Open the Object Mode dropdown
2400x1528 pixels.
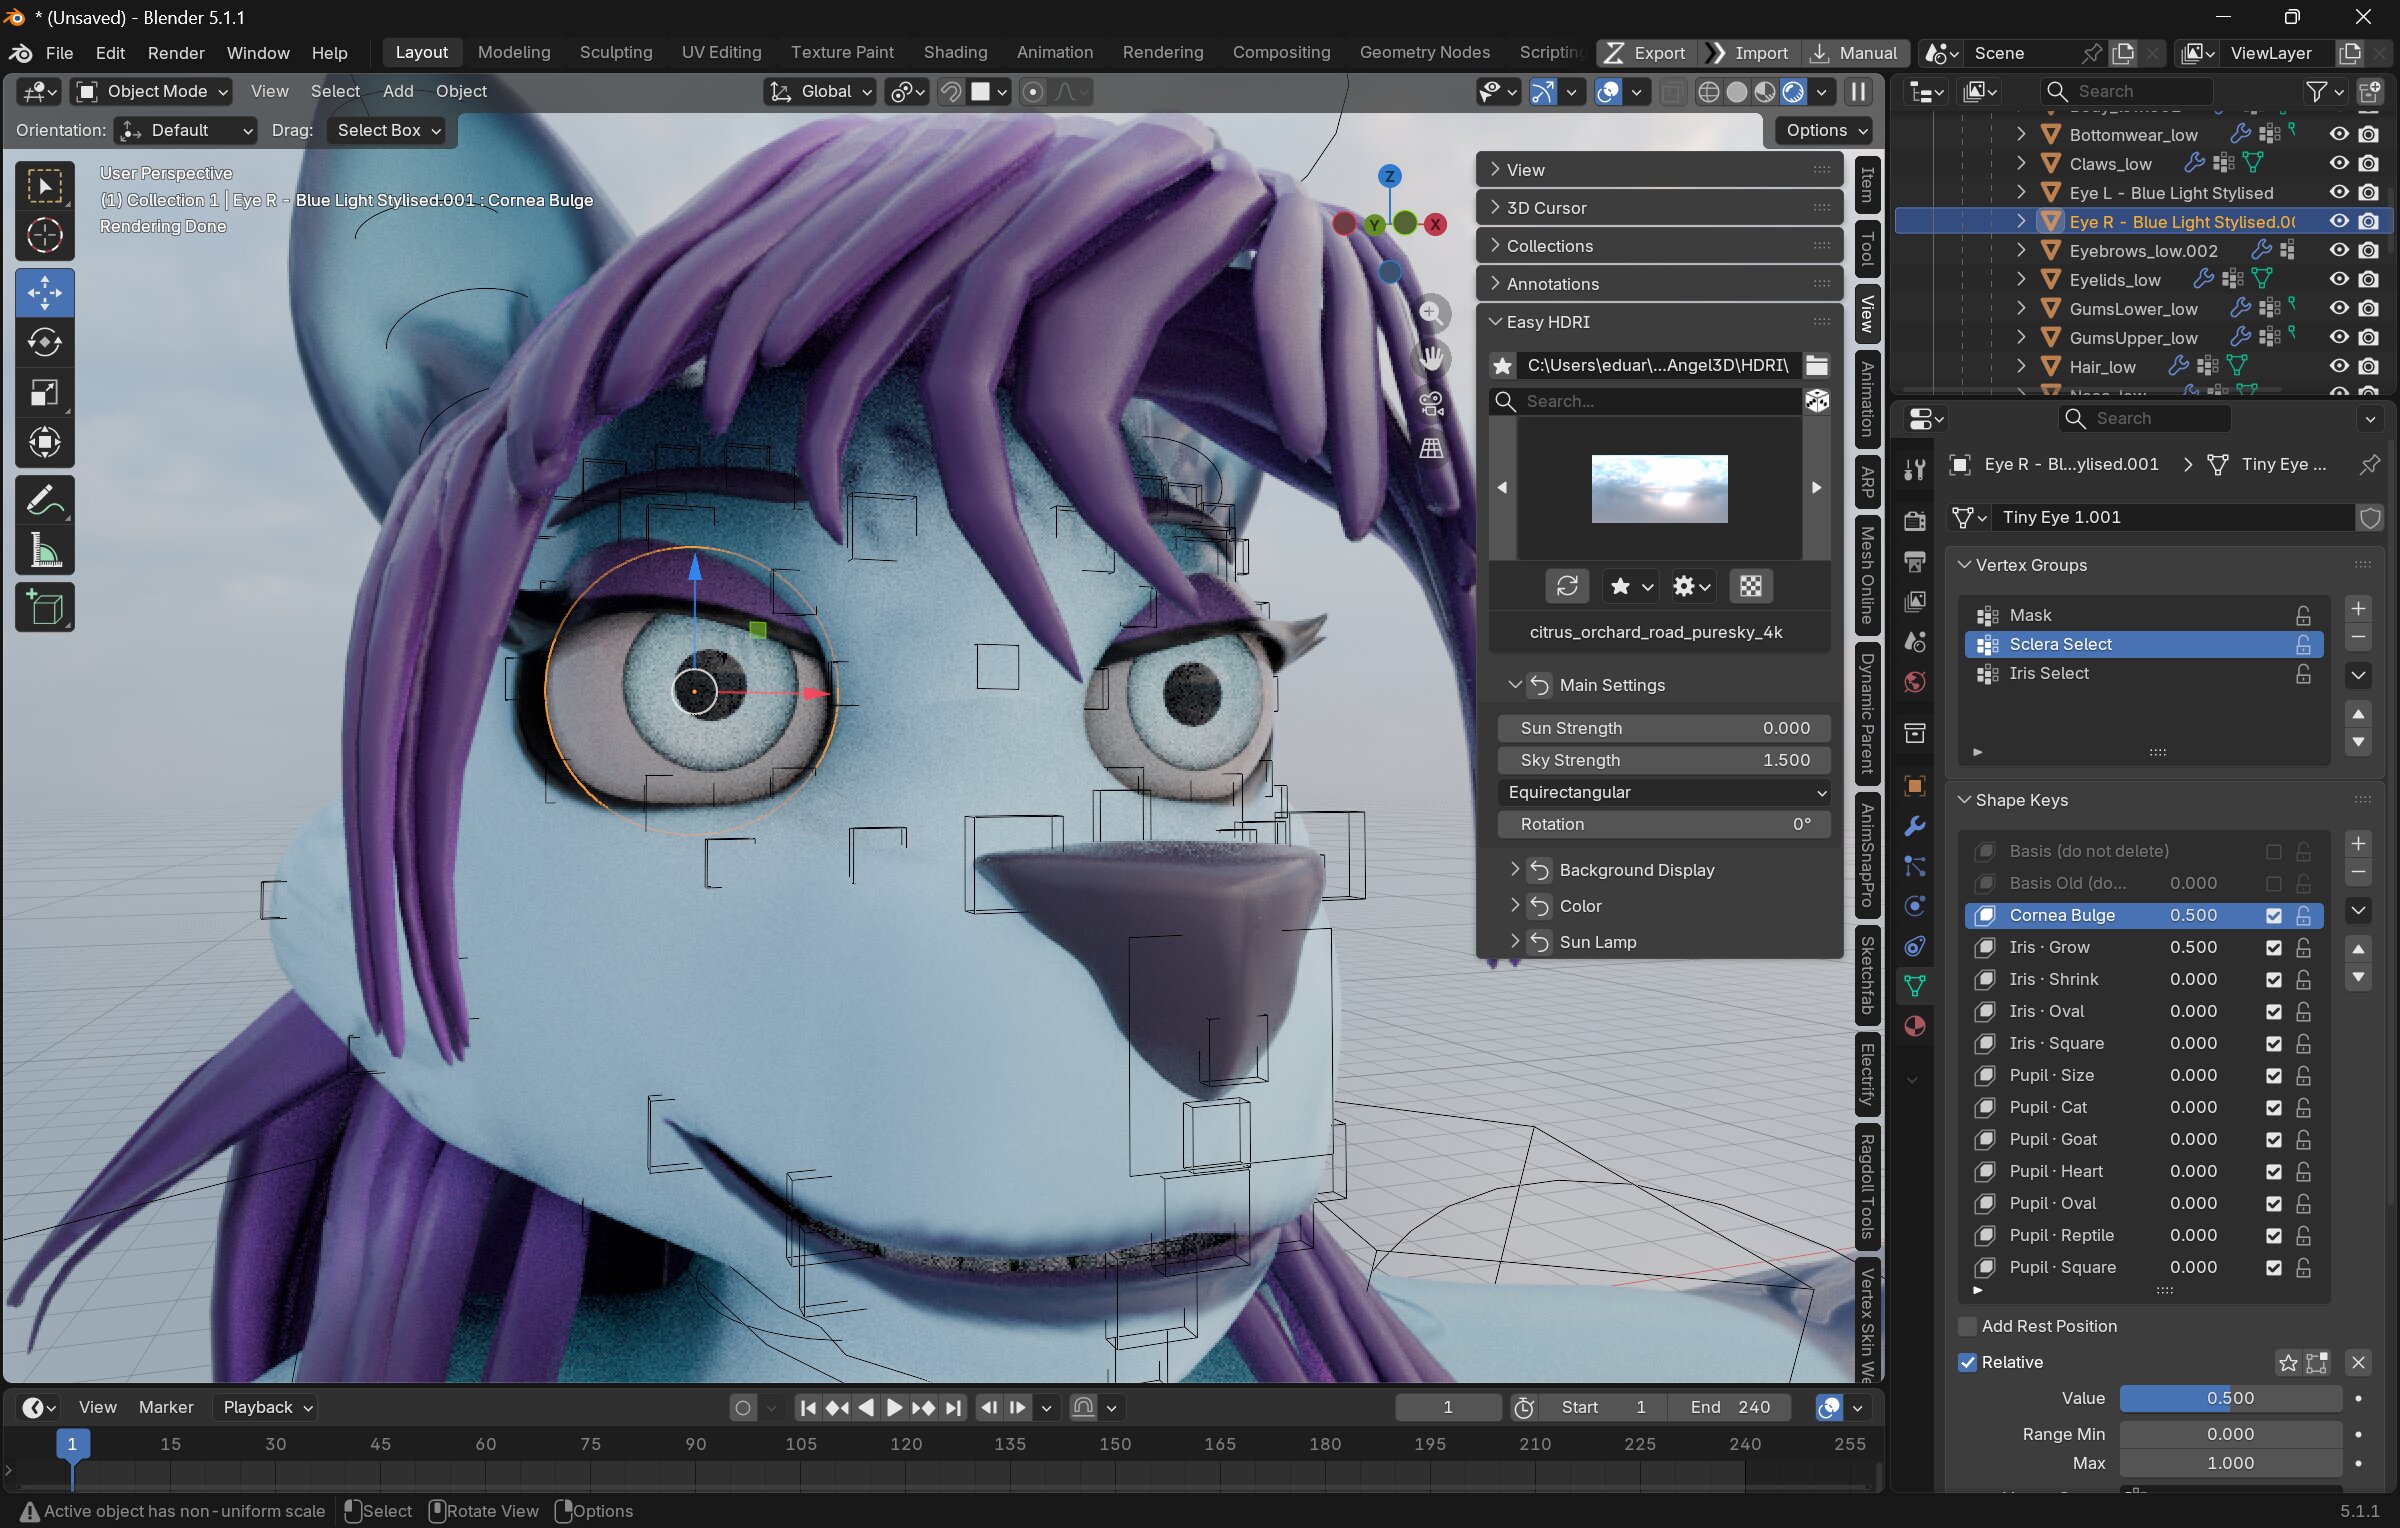coord(152,92)
